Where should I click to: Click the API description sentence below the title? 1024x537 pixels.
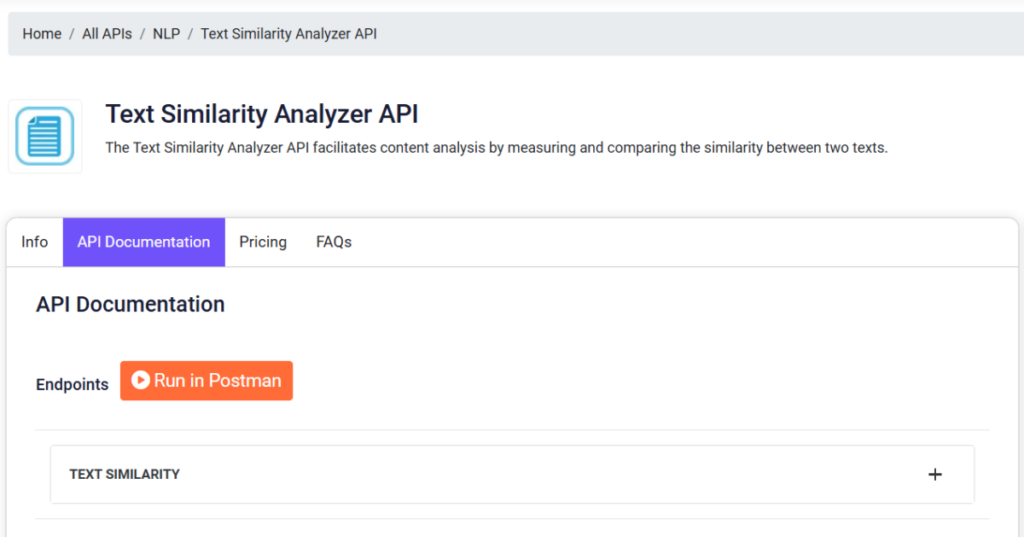497,148
